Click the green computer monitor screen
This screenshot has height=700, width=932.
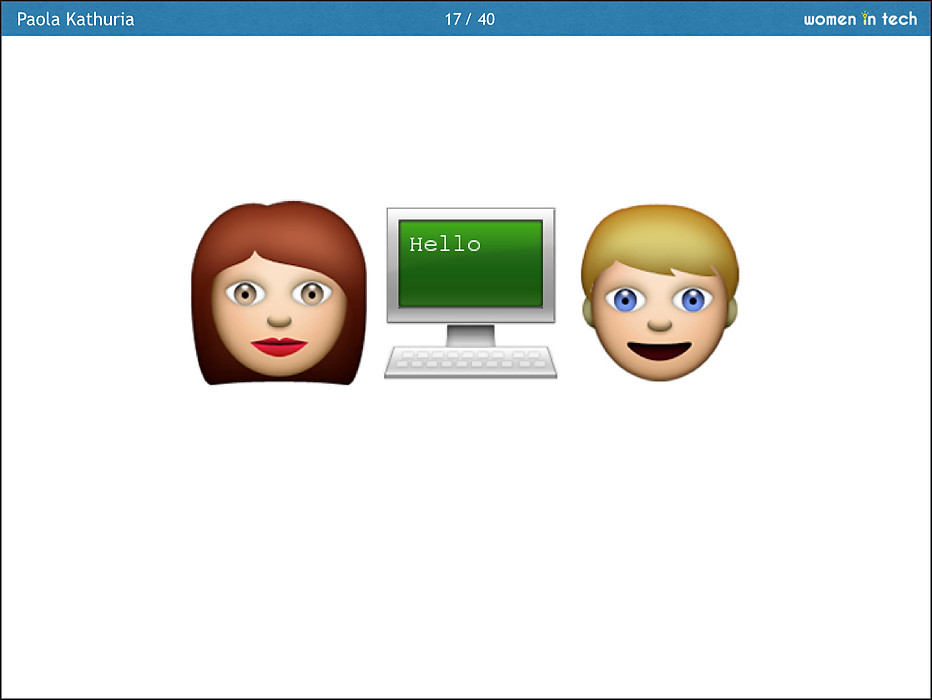tap(470, 263)
